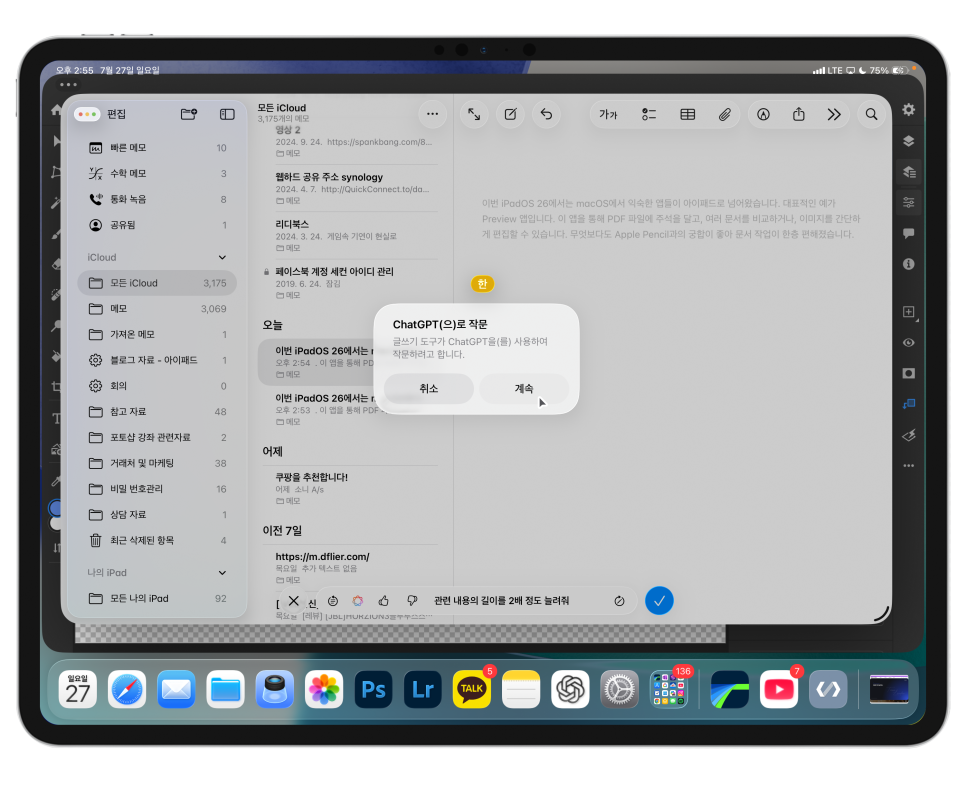Tap the text field 관련 내용의 길이를 2배 정도 늘려줘
Image resolution: width=966 pixels, height=785 pixels.
501,601
